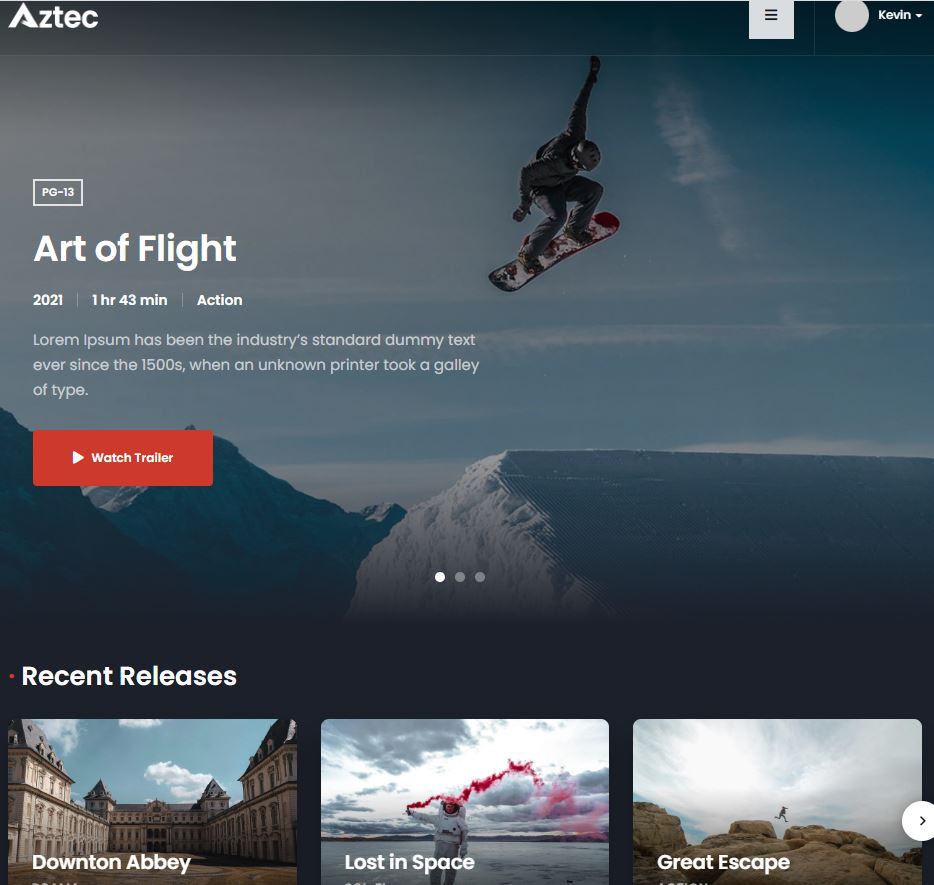
Task: Open the Lost in Space thumbnail
Action: click(465, 802)
